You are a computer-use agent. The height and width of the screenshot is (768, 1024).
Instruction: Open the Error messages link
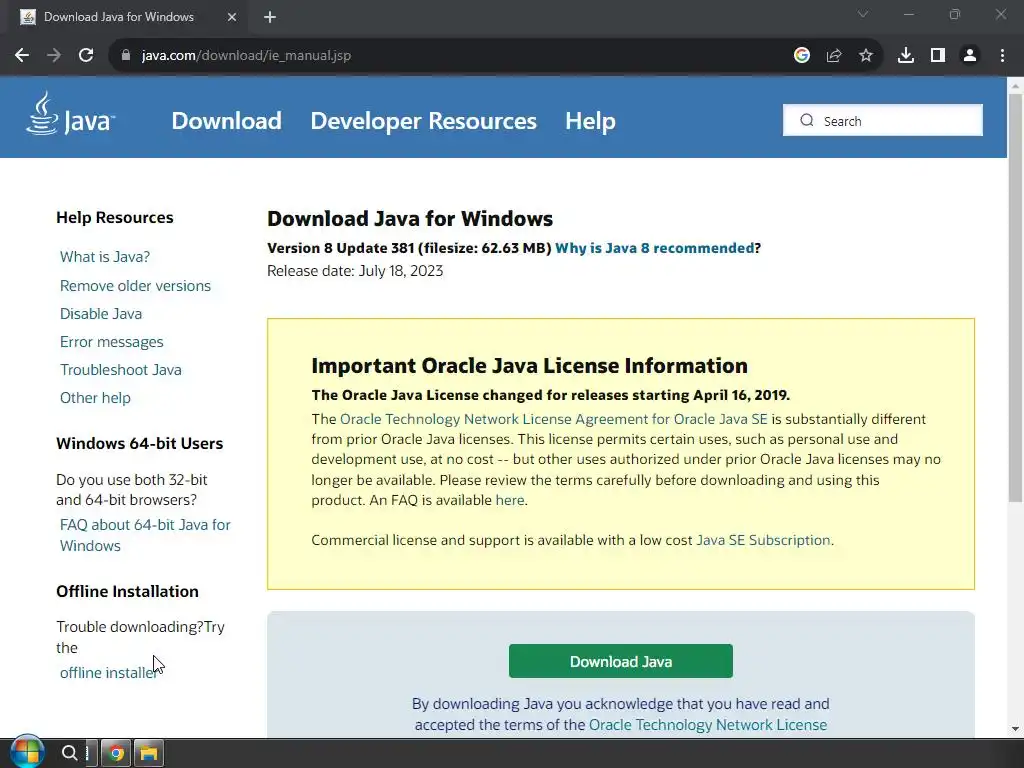112,342
